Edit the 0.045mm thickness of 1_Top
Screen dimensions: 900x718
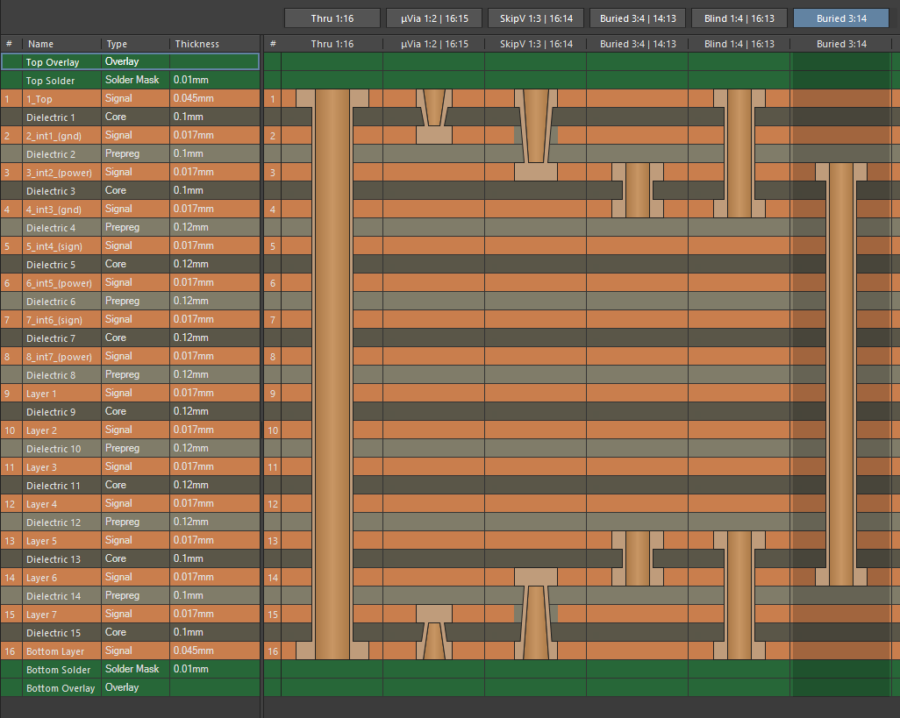(x=194, y=99)
